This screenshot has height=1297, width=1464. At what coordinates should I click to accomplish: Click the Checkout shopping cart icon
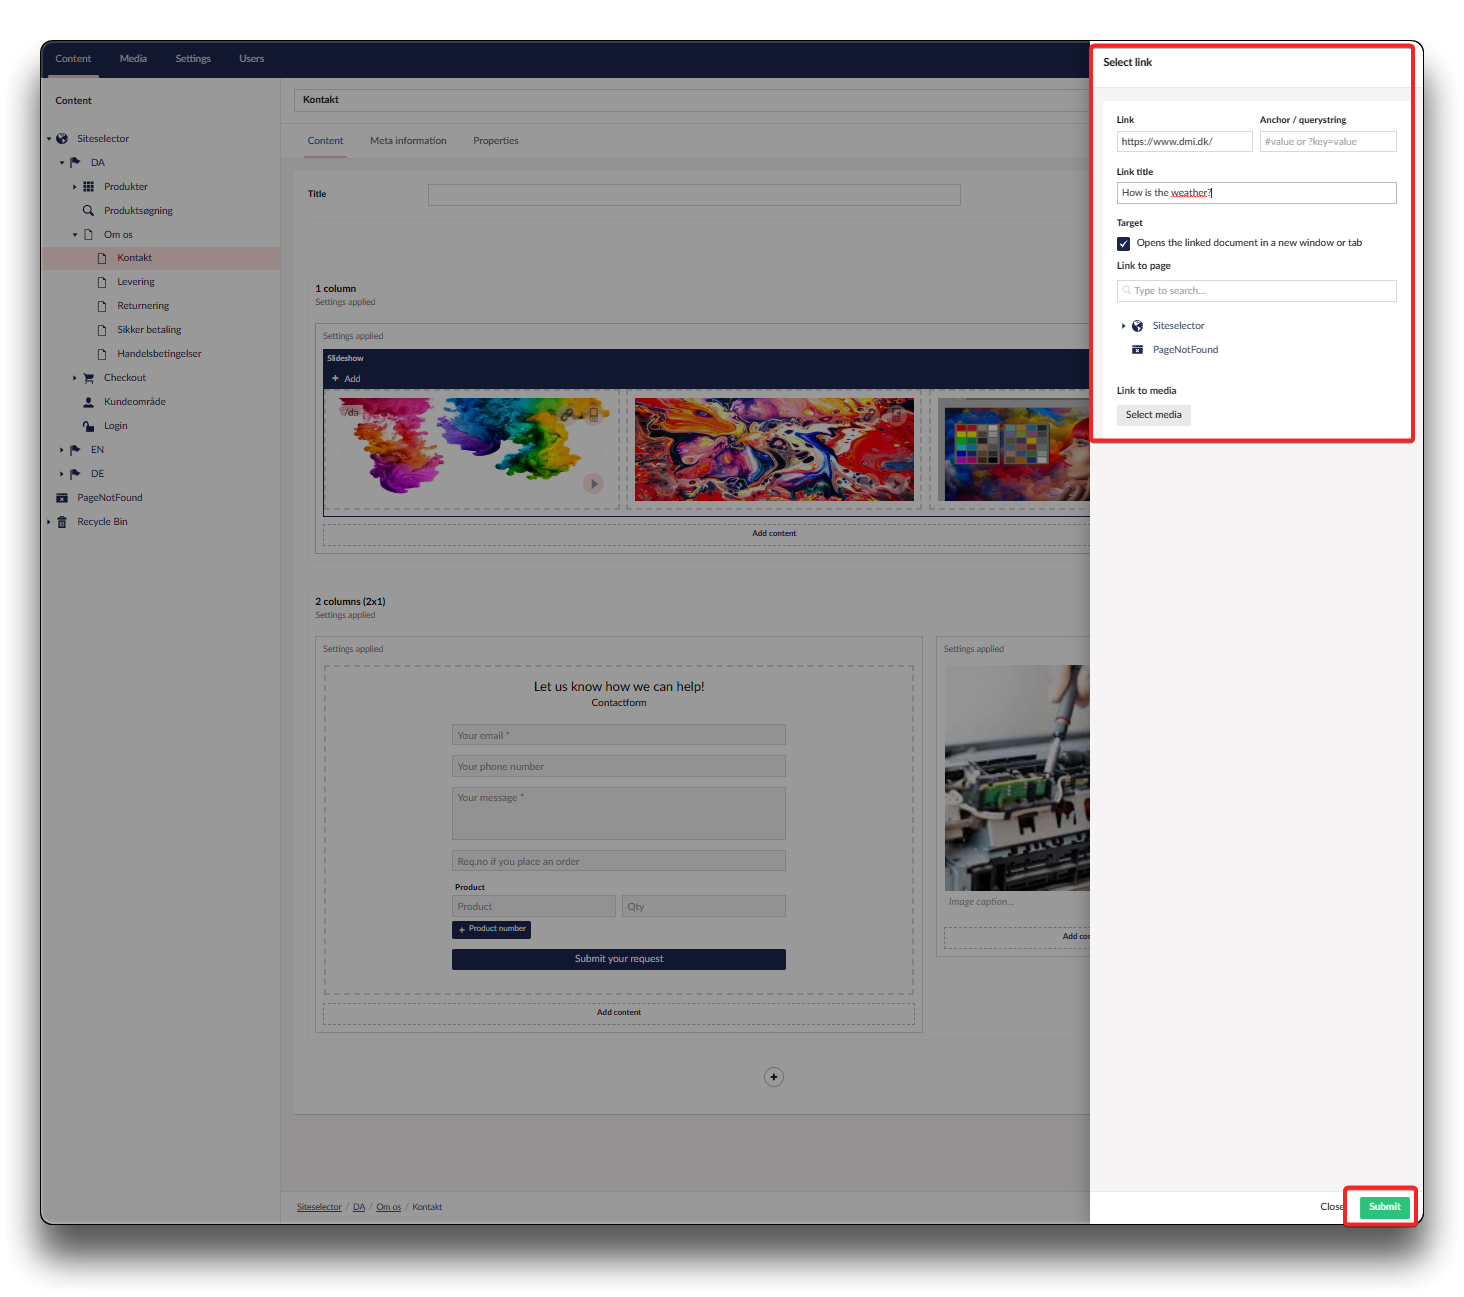click(88, 378)
